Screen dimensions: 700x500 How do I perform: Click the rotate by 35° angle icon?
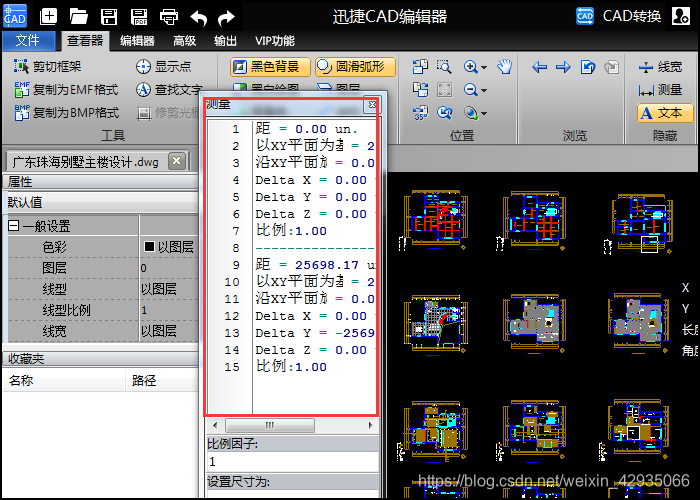421,113
